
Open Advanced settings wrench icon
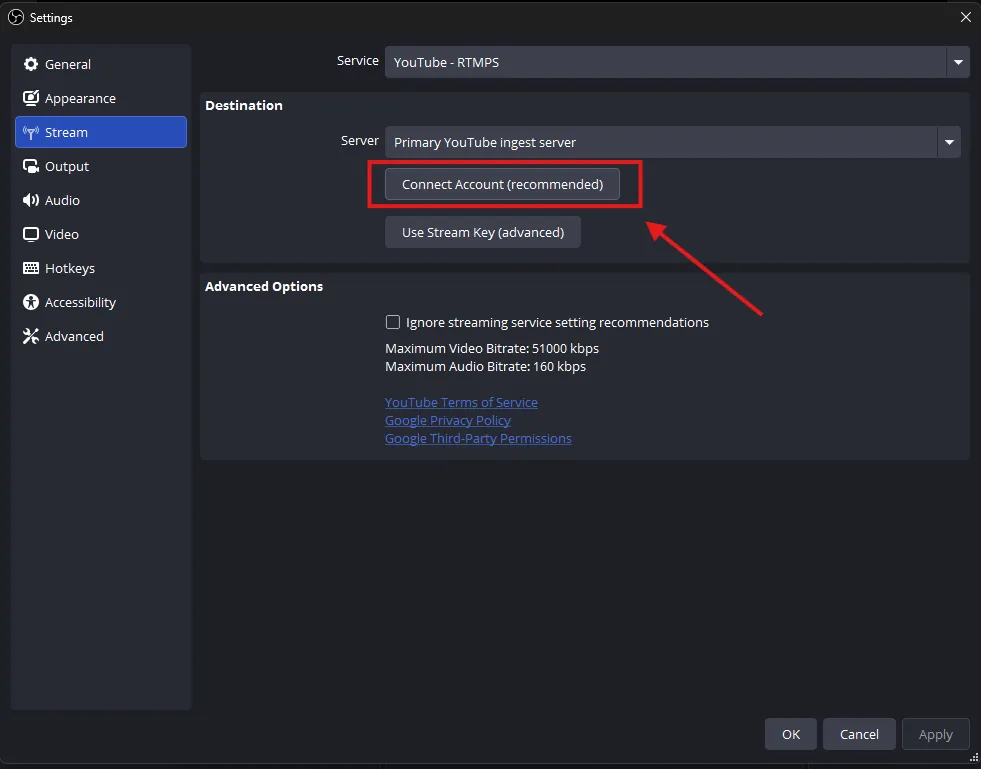[29, 336]
